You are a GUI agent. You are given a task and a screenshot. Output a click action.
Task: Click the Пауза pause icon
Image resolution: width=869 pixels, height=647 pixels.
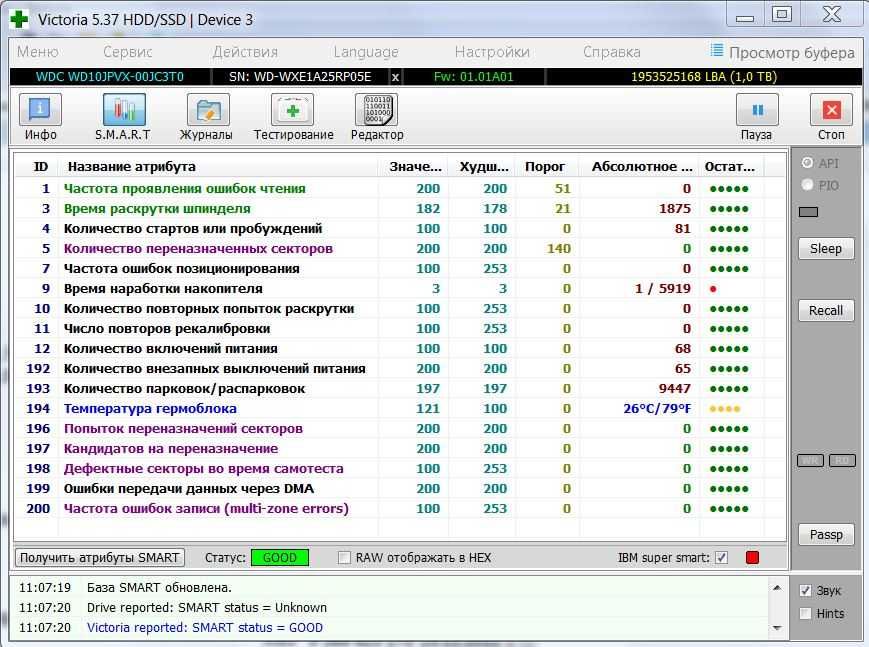click(757, 110)
